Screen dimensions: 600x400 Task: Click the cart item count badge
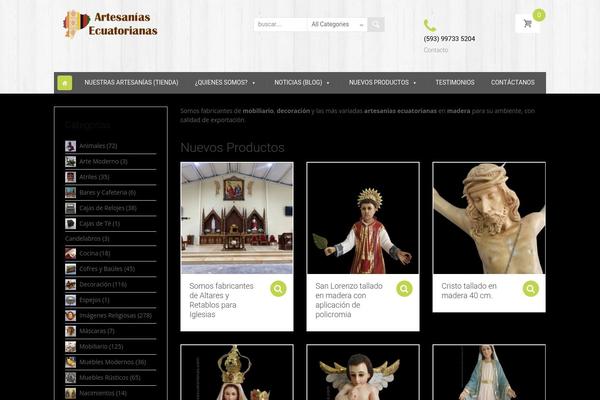[x=539, y=15]
